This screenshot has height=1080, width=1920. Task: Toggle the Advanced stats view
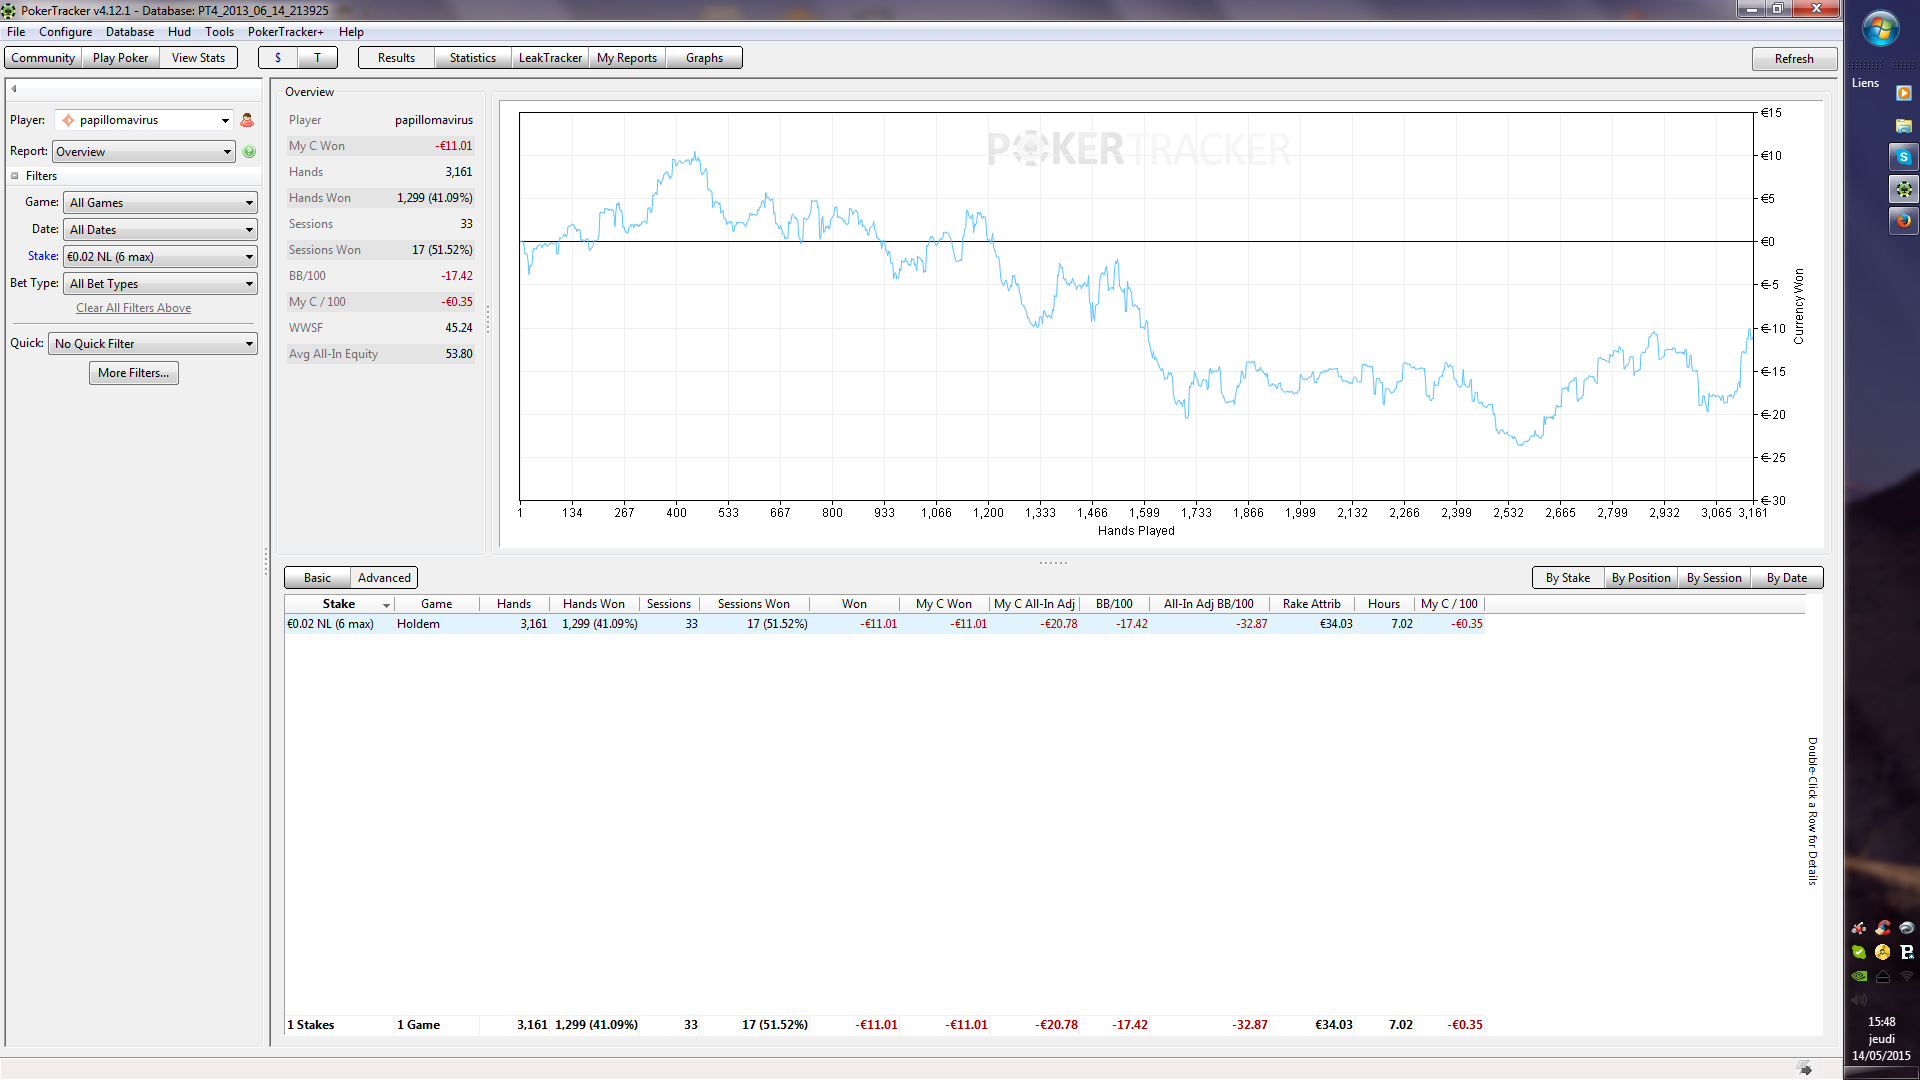point(384,578)
